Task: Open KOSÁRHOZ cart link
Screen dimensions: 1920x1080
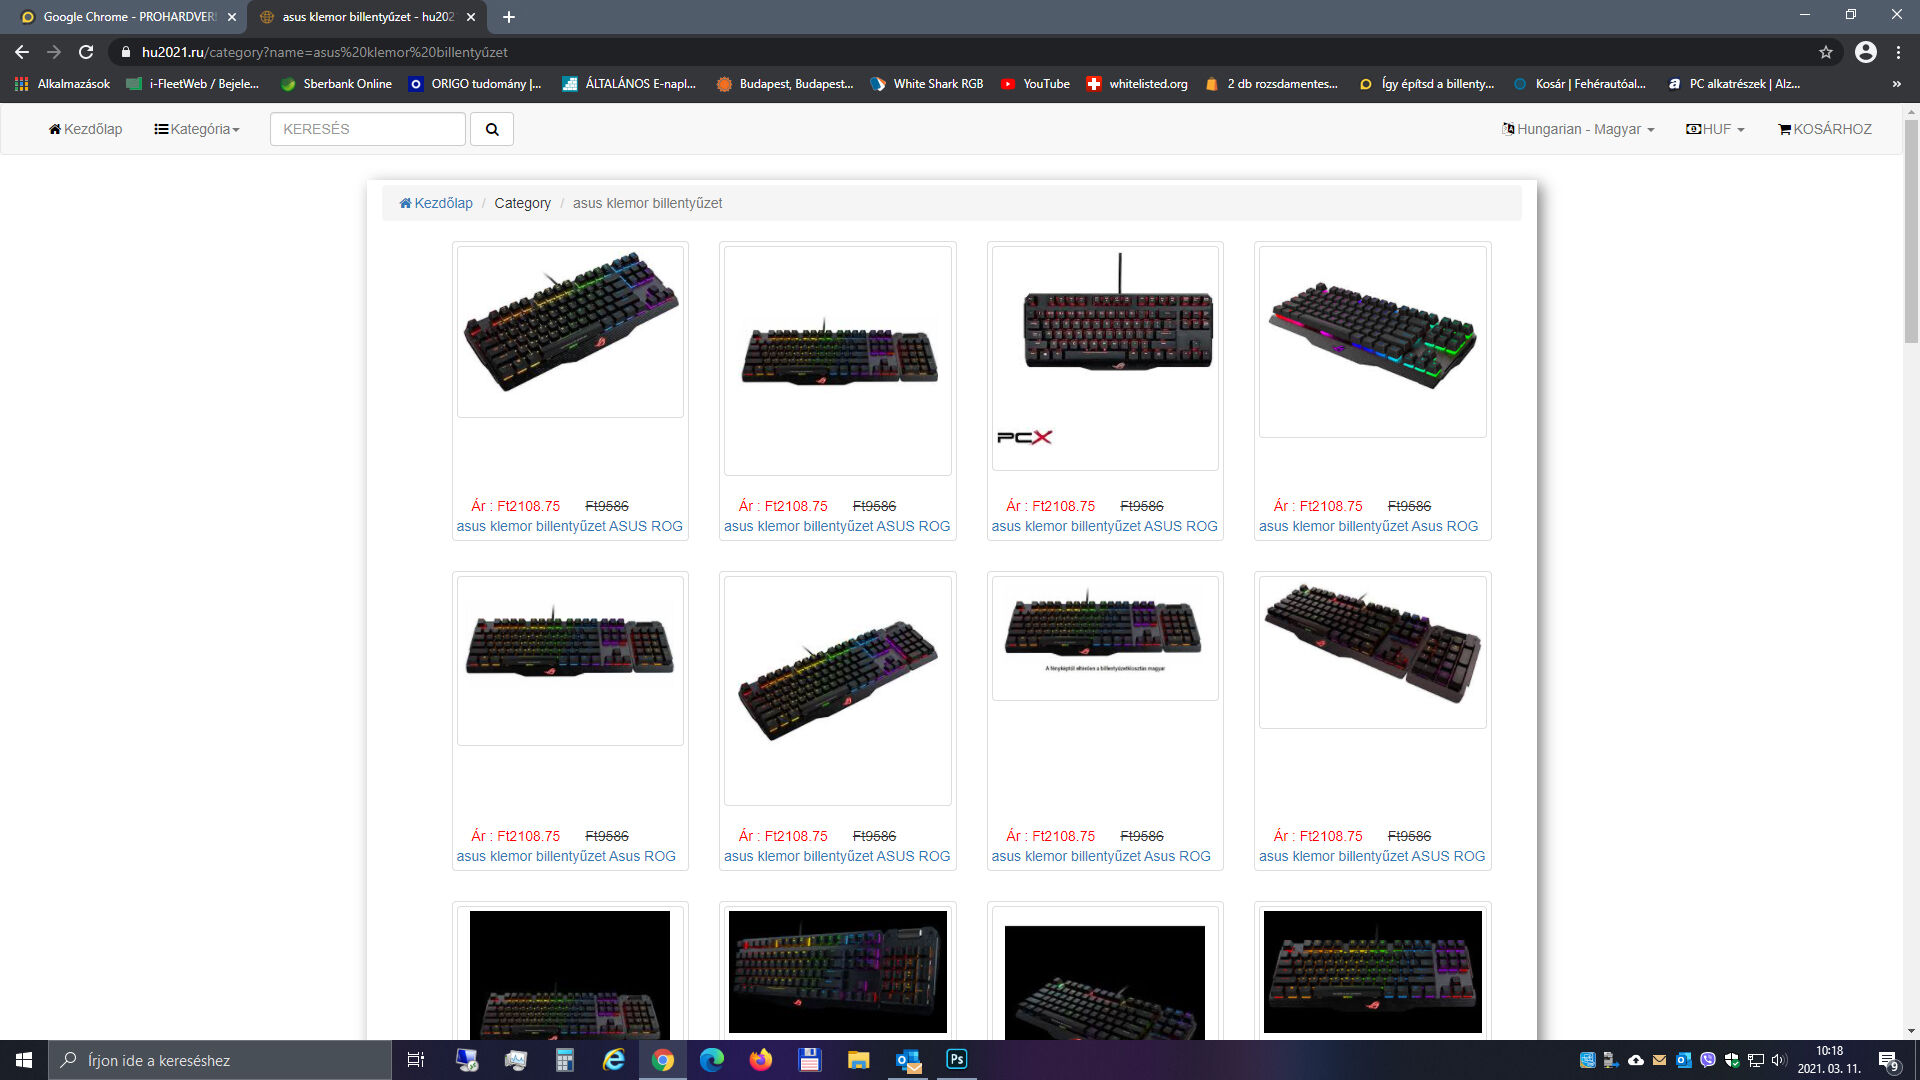Action: tap(1825, 129)
